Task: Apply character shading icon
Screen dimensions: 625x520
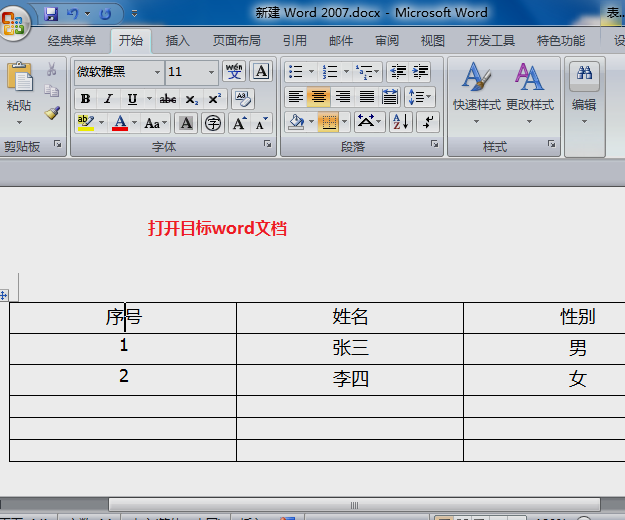Action: (186, 123)
